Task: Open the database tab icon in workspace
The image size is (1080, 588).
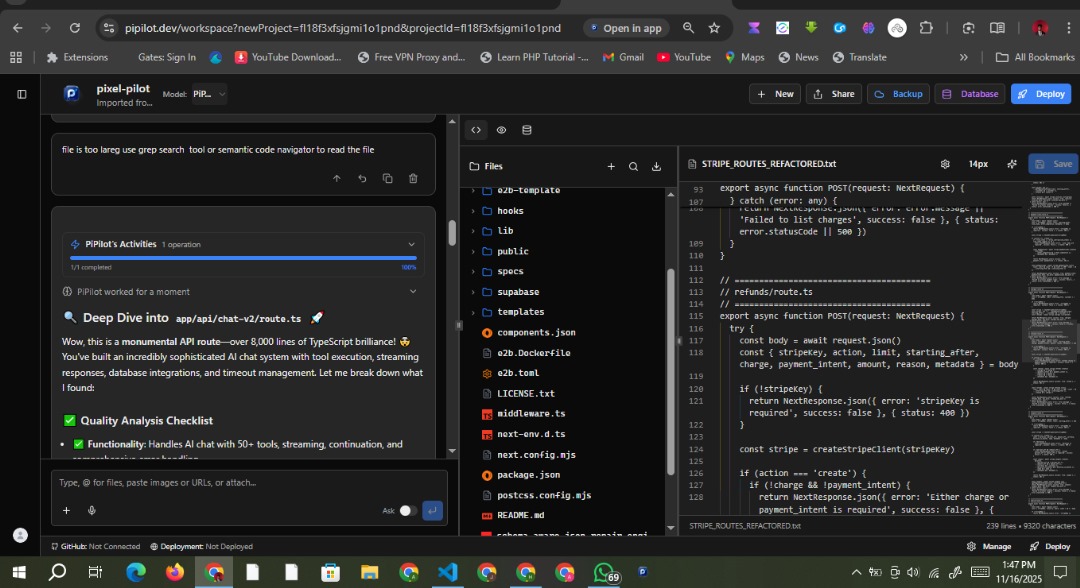Action: pos(527,130)
